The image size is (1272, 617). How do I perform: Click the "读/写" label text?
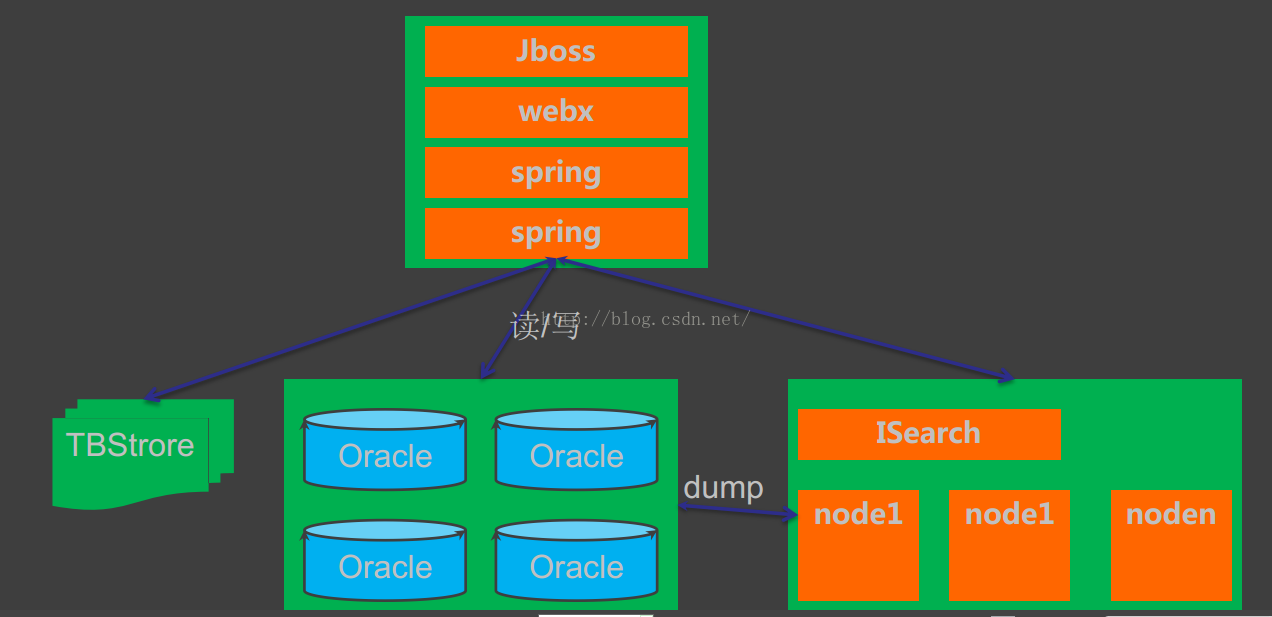tap(545, 326)
